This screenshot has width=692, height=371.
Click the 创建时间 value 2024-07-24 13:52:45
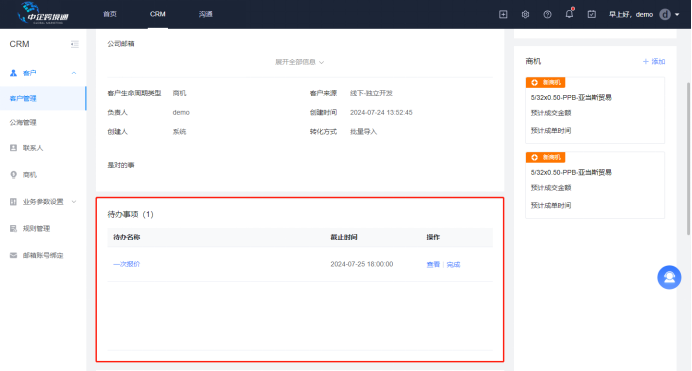pyautogui.click(x=381, y=112)
